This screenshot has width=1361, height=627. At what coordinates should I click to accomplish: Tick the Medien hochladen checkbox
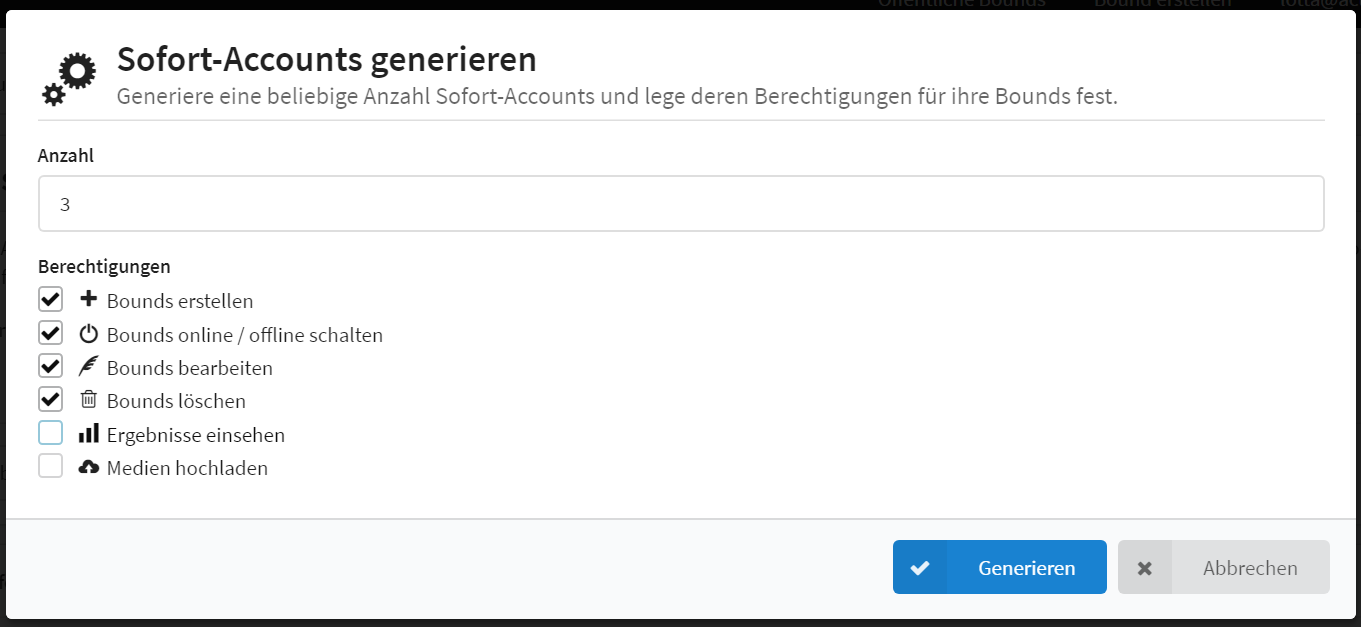(x=51, y=466)
